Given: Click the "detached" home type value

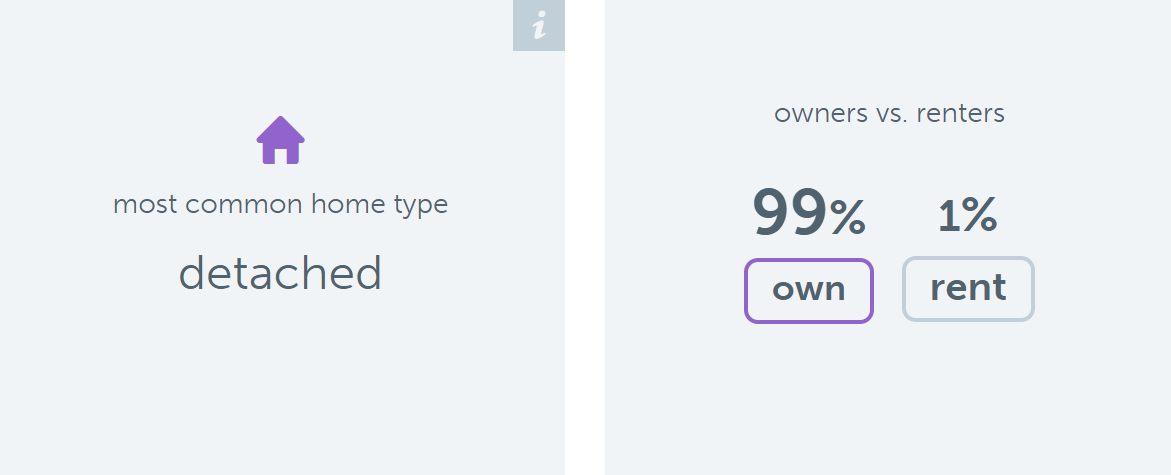Looking at the screenshot, I should tap(280, 273).
